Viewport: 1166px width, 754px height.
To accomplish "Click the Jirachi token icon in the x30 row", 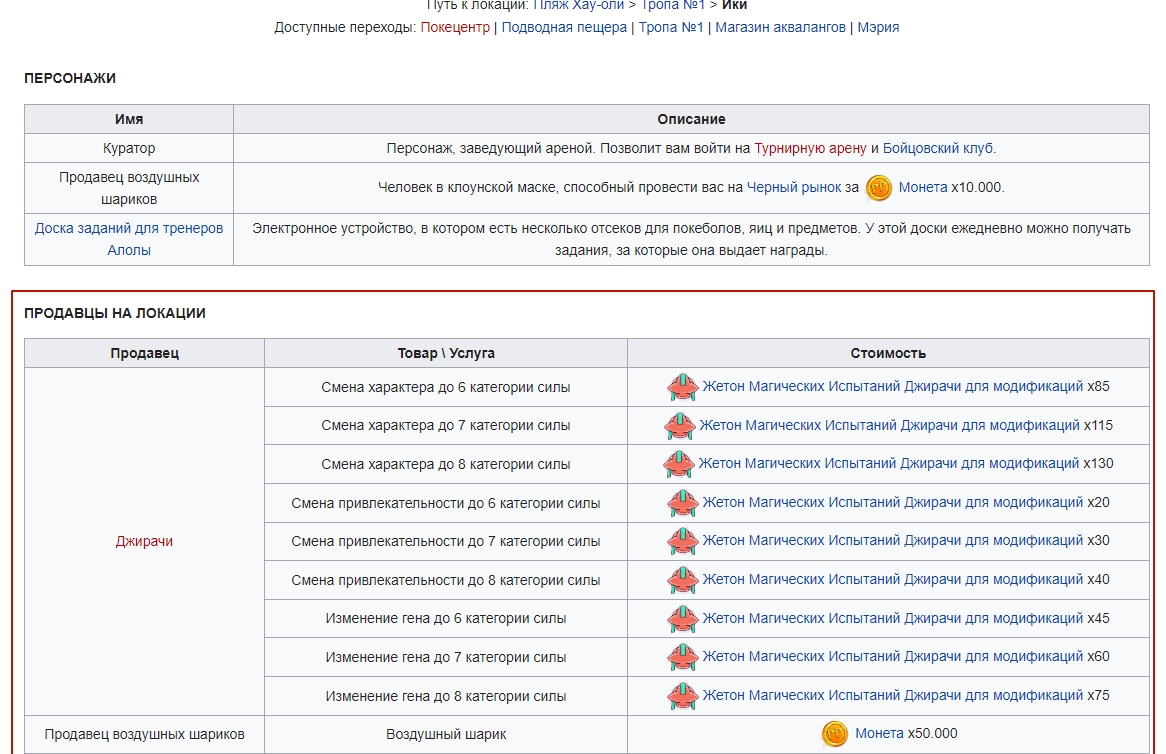I will (682, 541).
